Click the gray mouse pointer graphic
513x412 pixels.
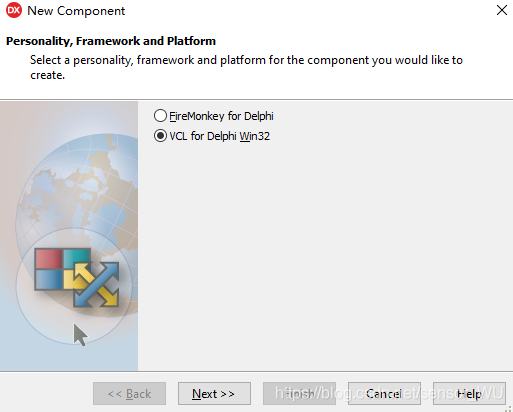click(x=80, y=335)
